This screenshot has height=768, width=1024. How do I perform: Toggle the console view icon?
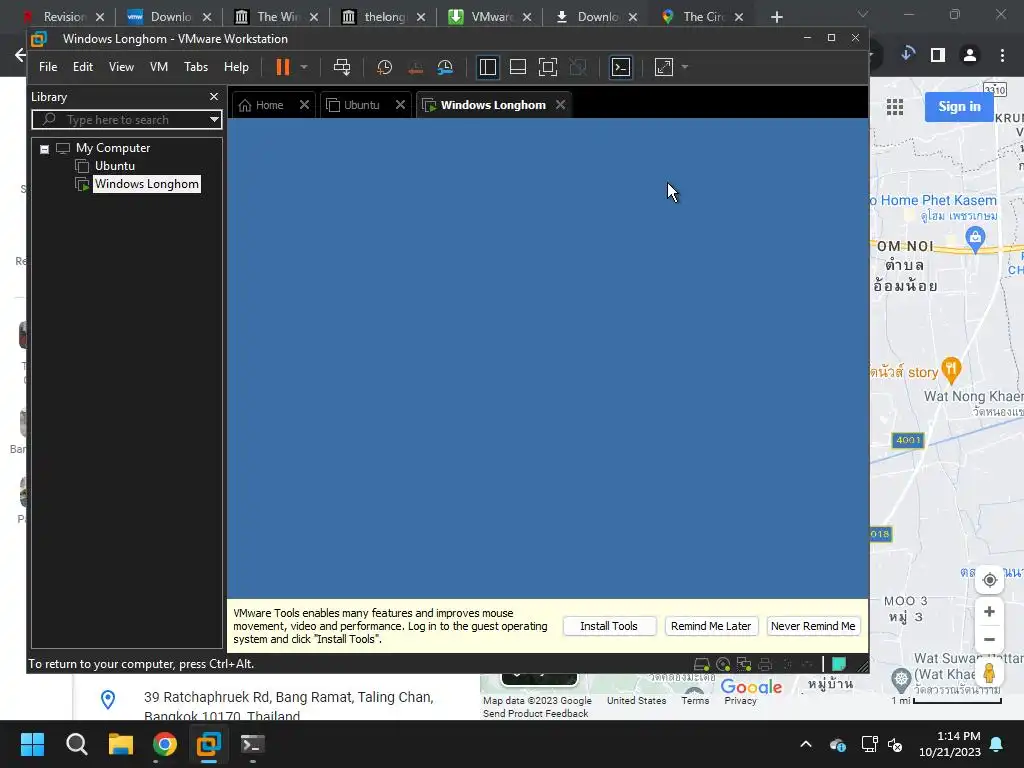[621, 67]
